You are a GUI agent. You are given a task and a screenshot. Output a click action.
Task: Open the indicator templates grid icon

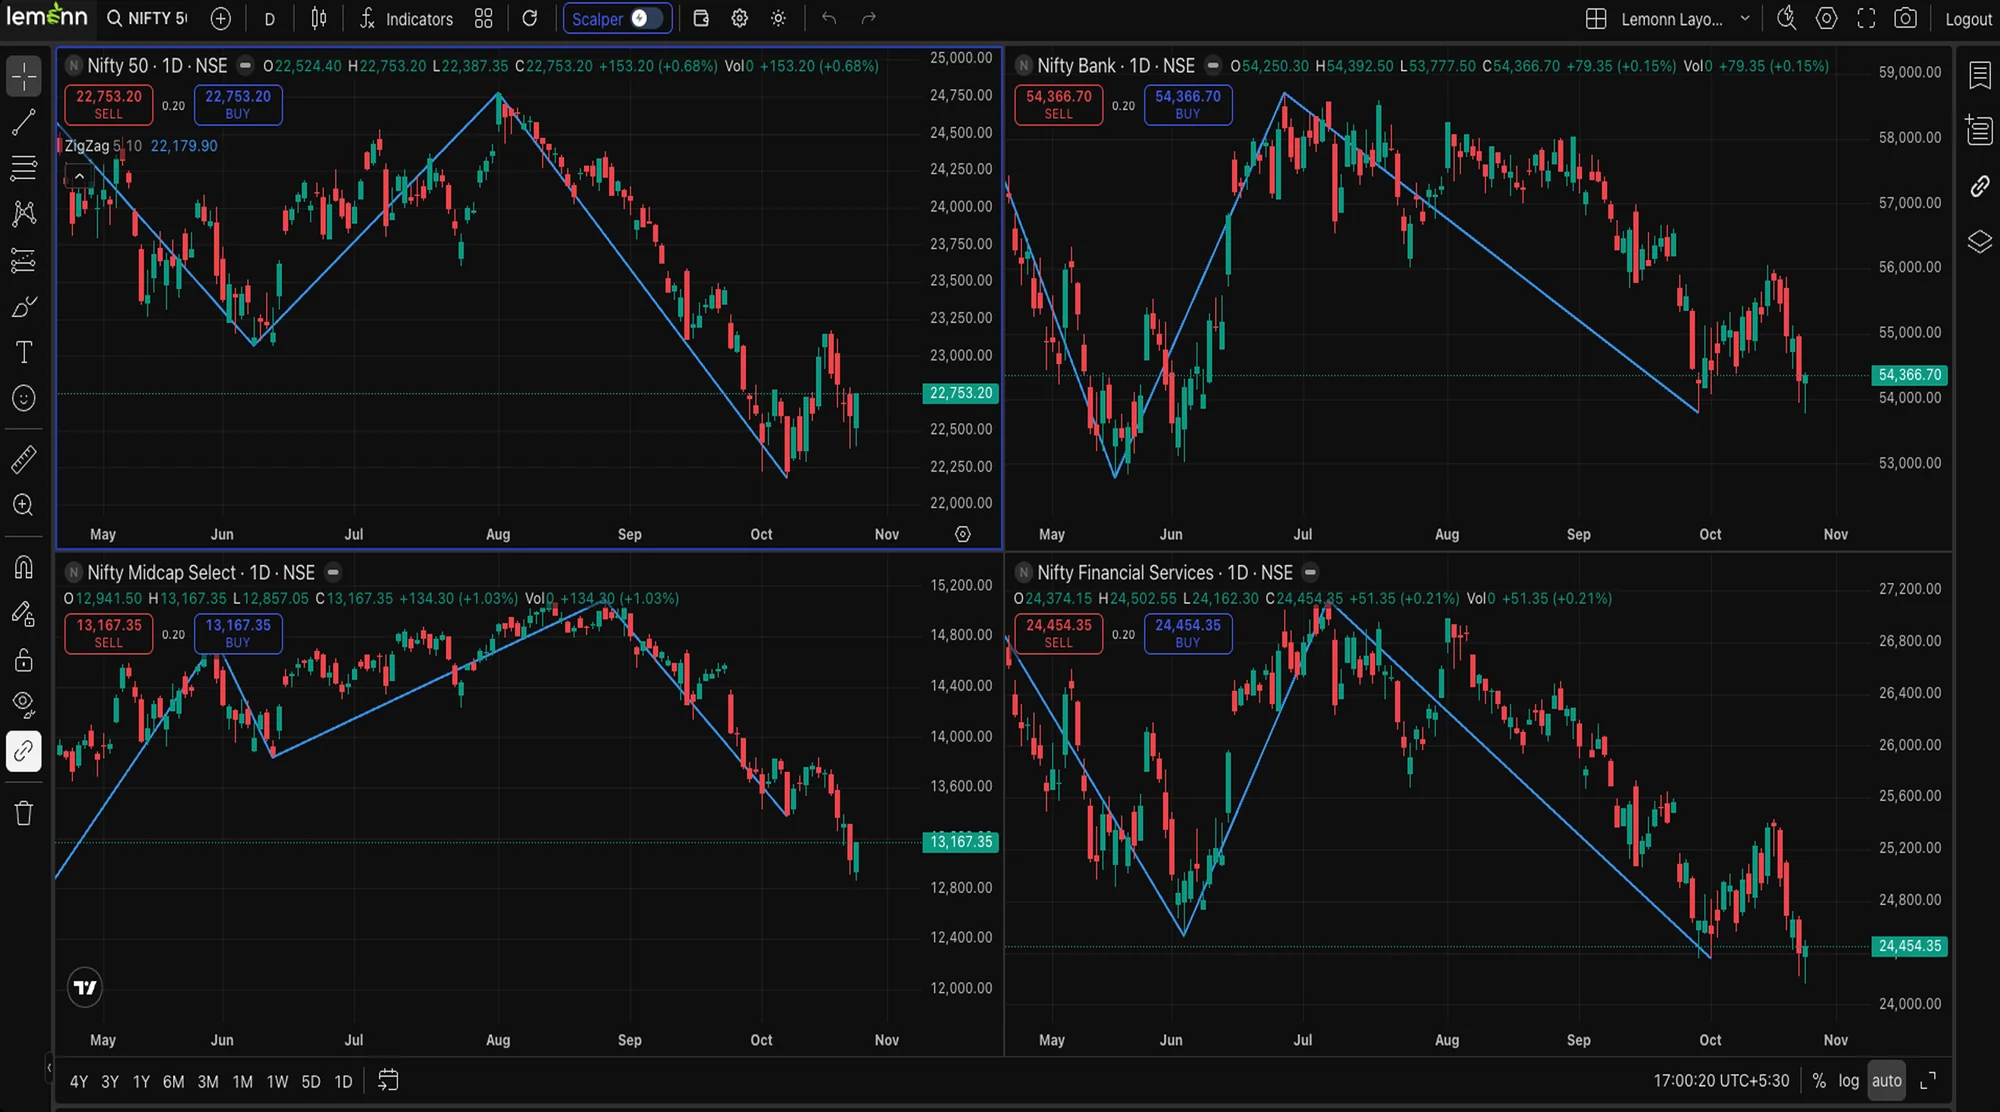(x=484, y=19)
